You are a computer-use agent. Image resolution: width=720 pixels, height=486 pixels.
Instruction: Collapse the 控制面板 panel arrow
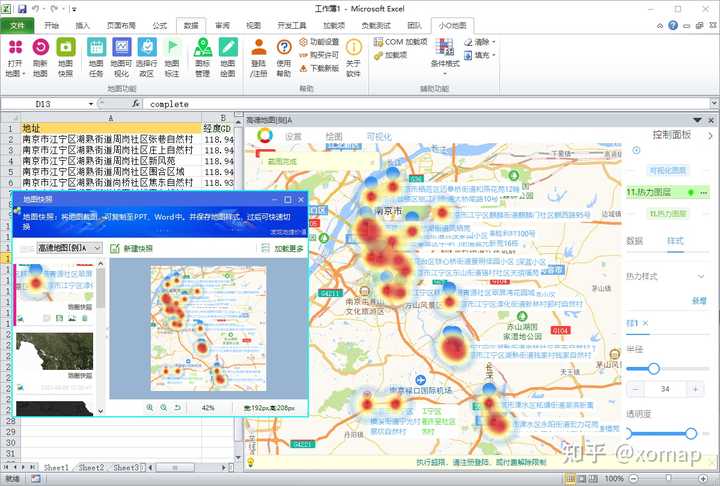pos(710,136)
